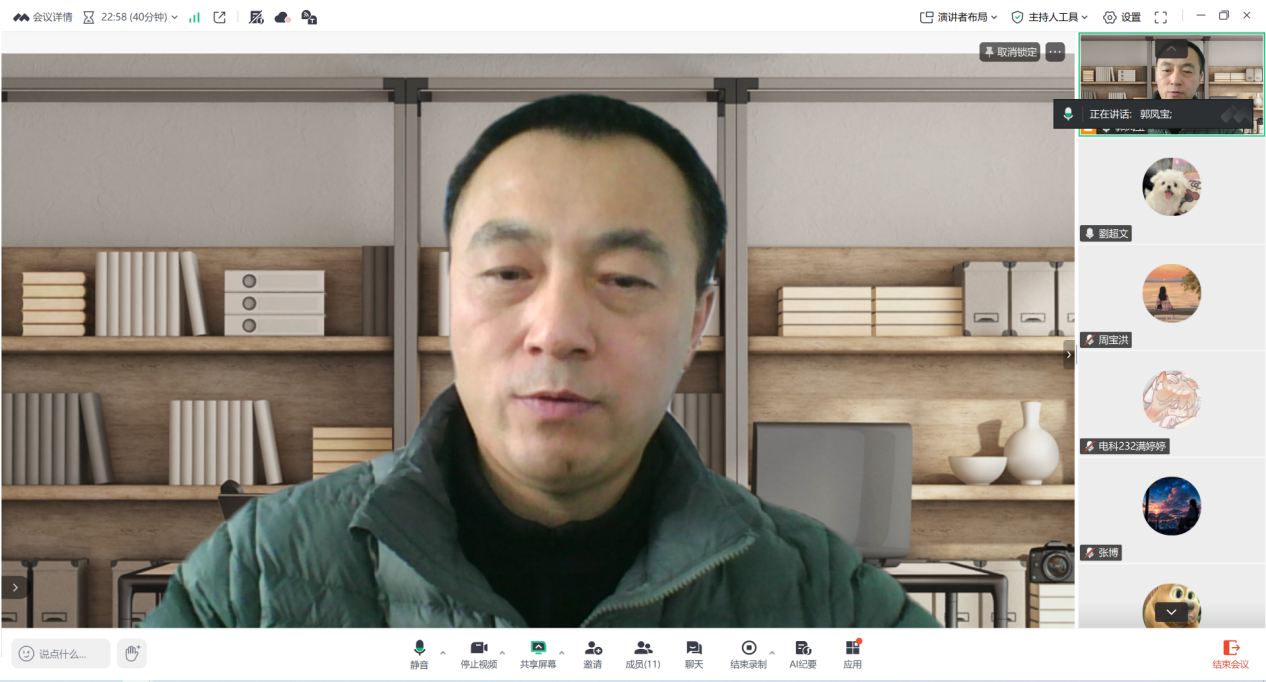The width and height of the screenshot is (1266, 682).
Task: Expand the 演讲者布局 layout dropdown
Action: pos(958,17)
